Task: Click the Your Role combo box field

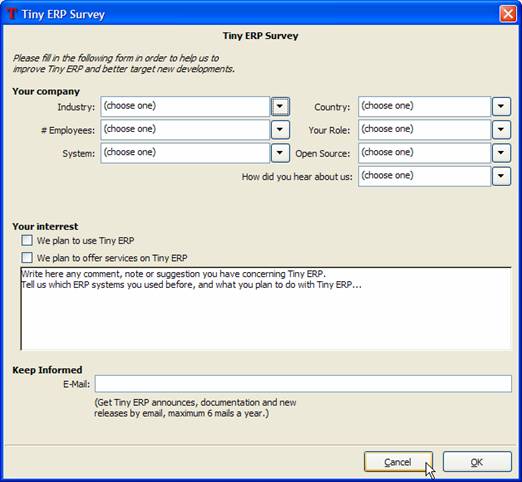Action: pos(424,130)
